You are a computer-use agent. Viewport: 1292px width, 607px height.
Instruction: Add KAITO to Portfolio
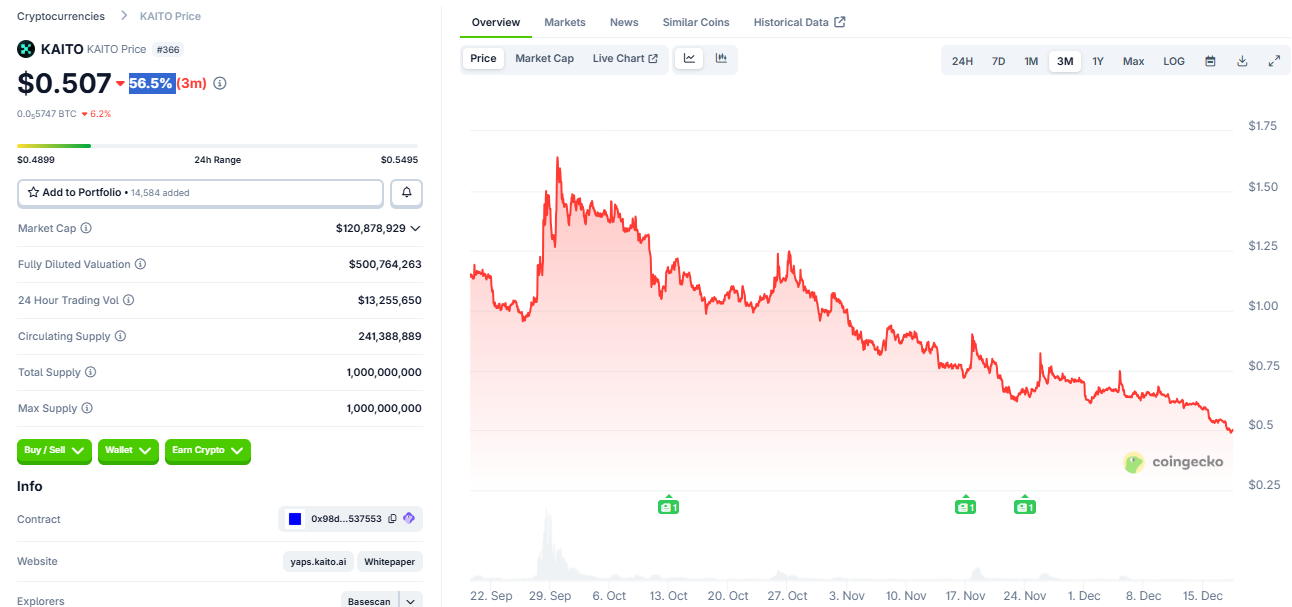click(x=200, y=192)
